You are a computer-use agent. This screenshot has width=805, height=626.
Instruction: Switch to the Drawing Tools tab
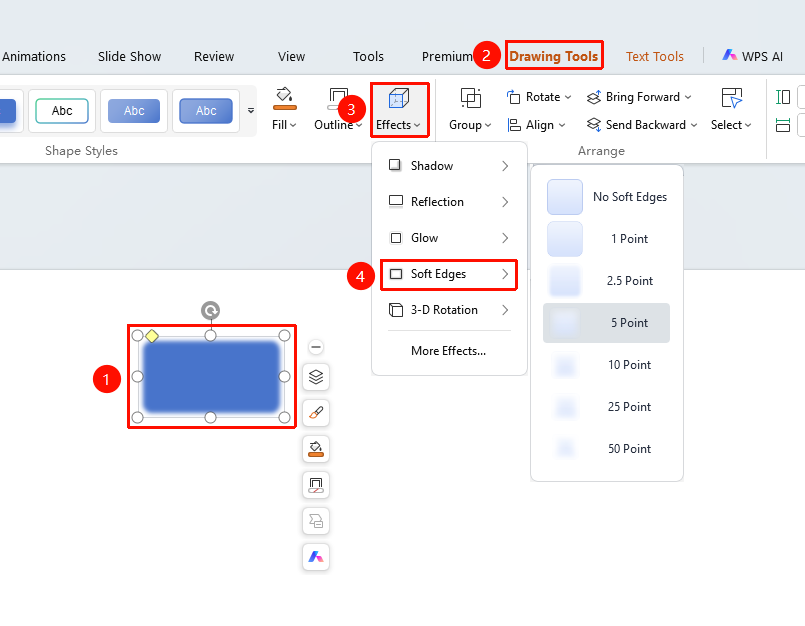[x=553, y=56]
